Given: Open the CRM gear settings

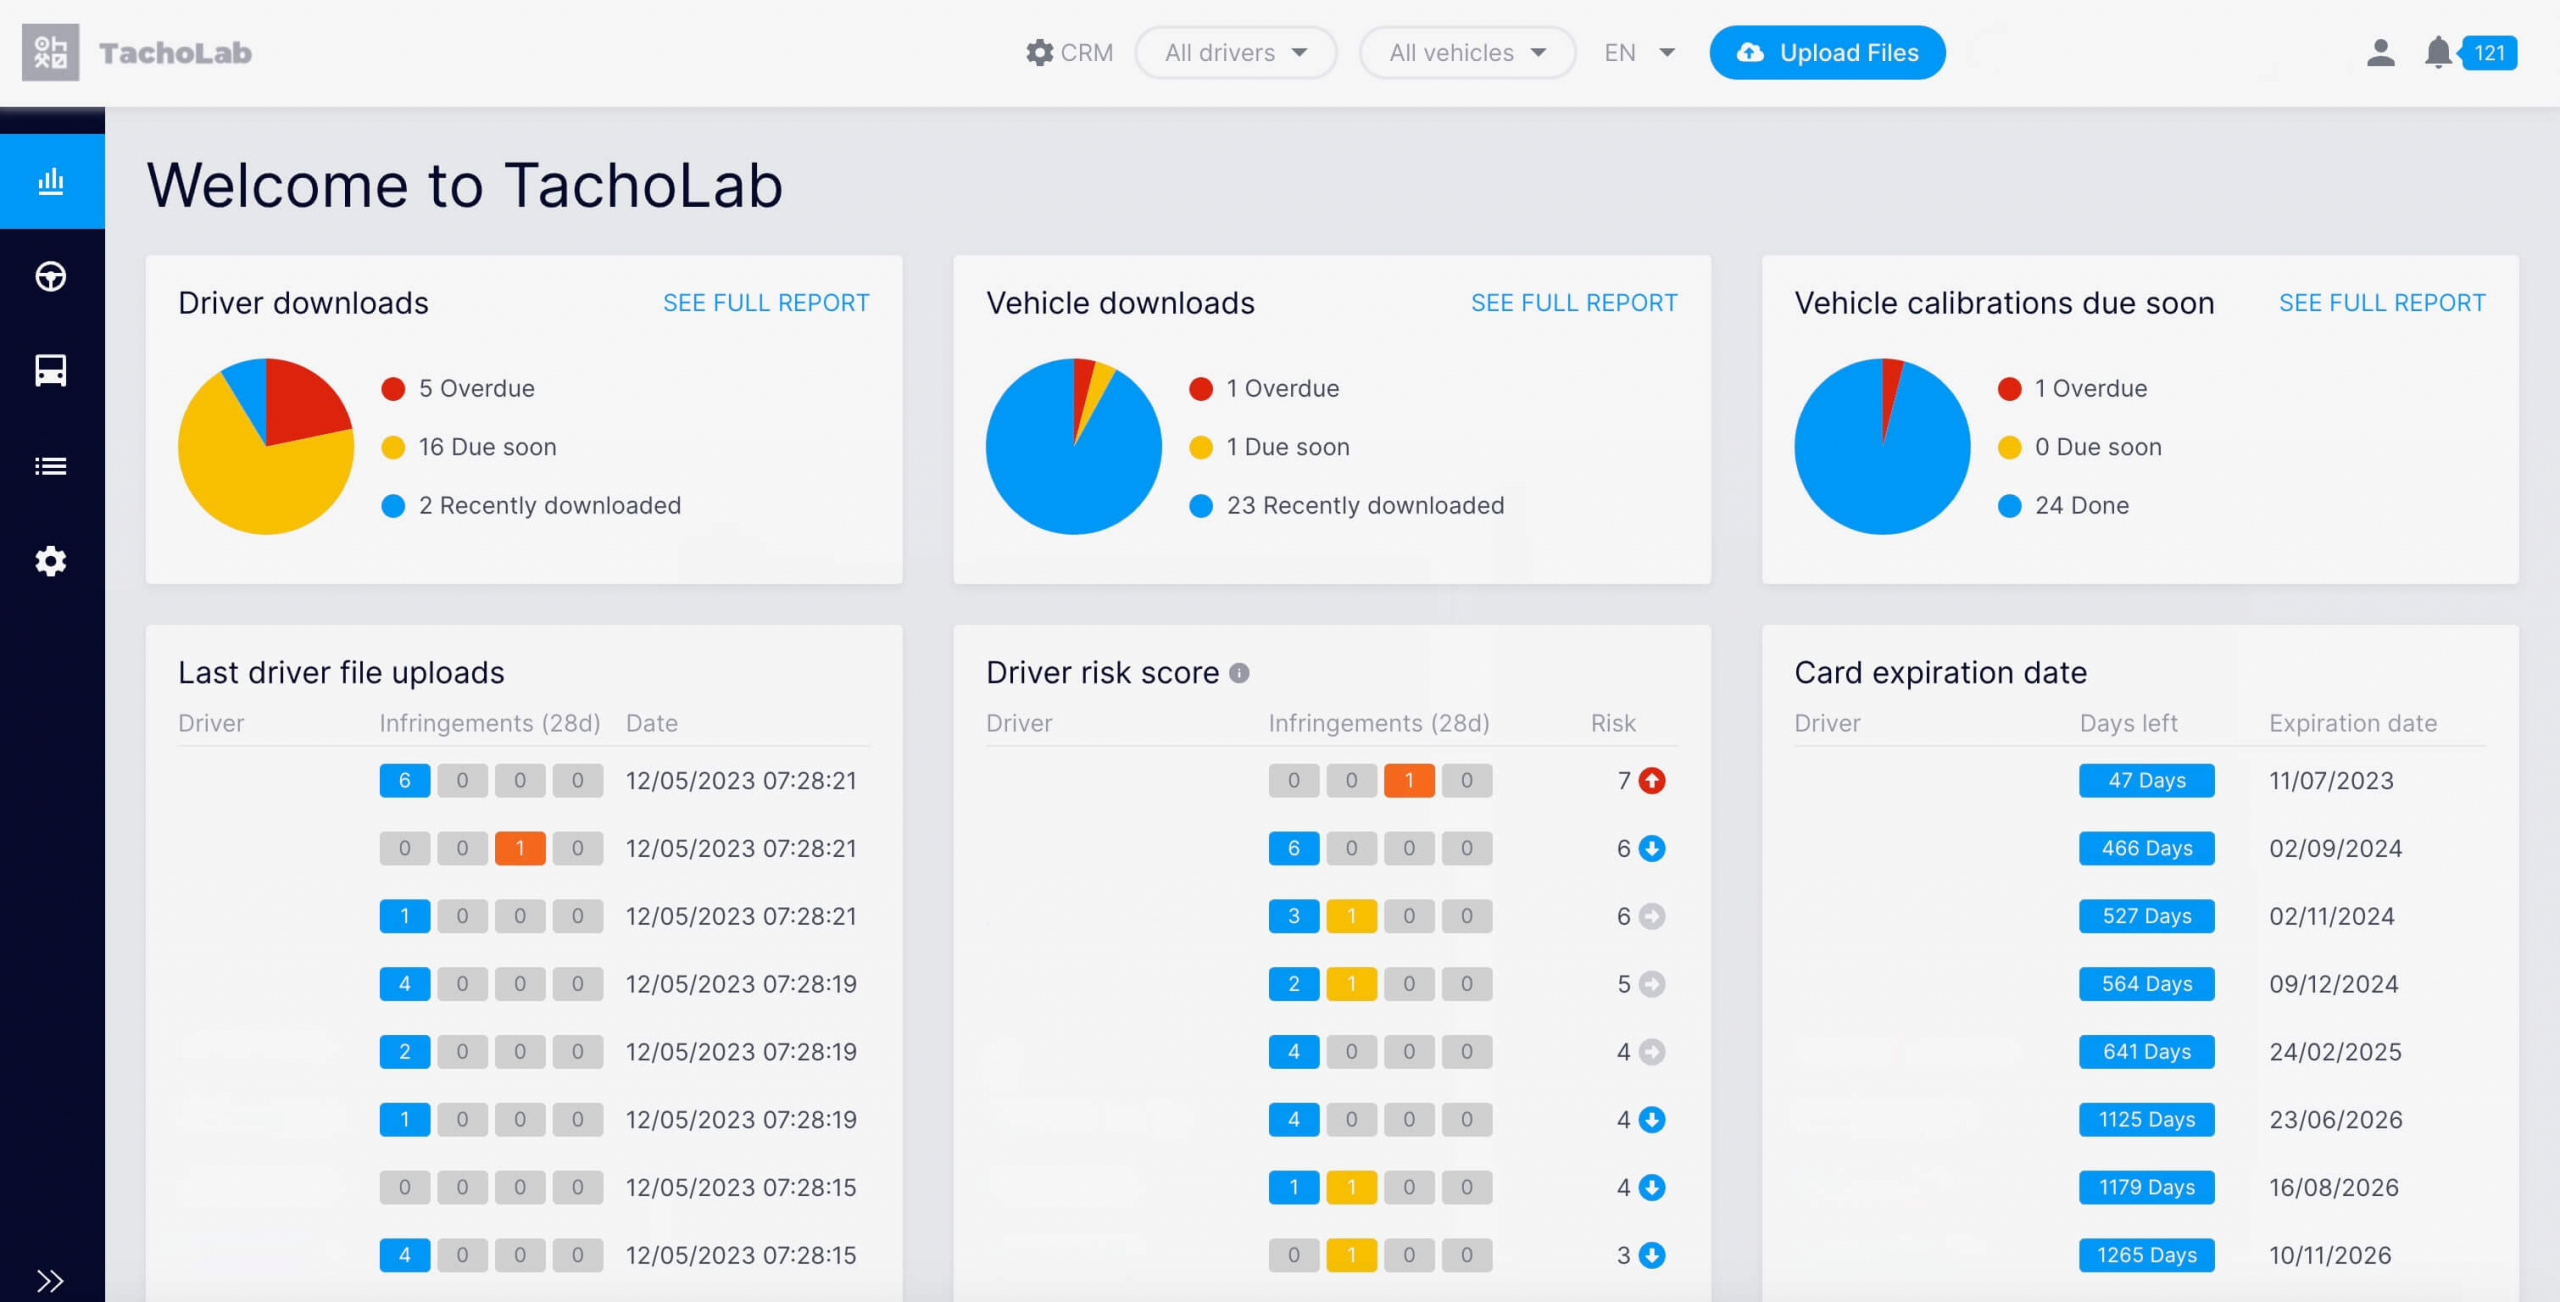Looking at the screenshot, I should (x=1069, y=52).
